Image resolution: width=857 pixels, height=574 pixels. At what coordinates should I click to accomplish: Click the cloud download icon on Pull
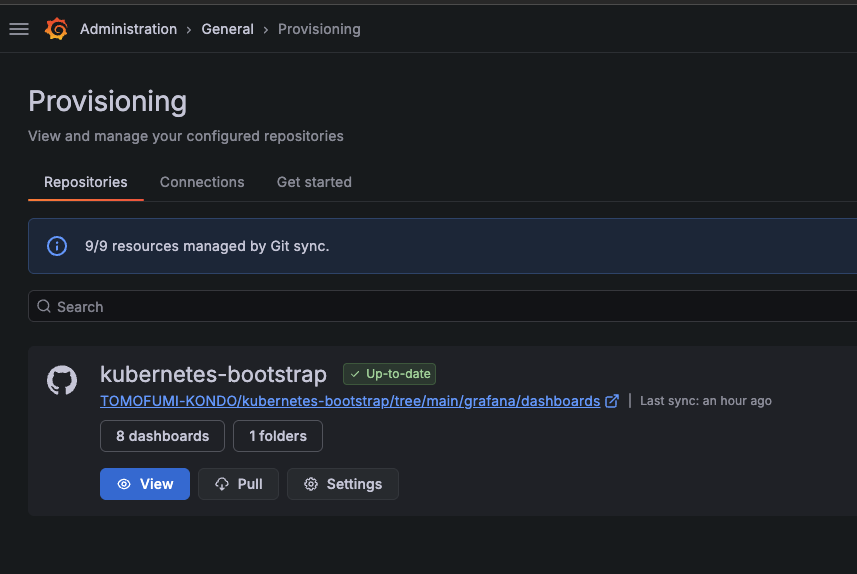click(222, 484)
